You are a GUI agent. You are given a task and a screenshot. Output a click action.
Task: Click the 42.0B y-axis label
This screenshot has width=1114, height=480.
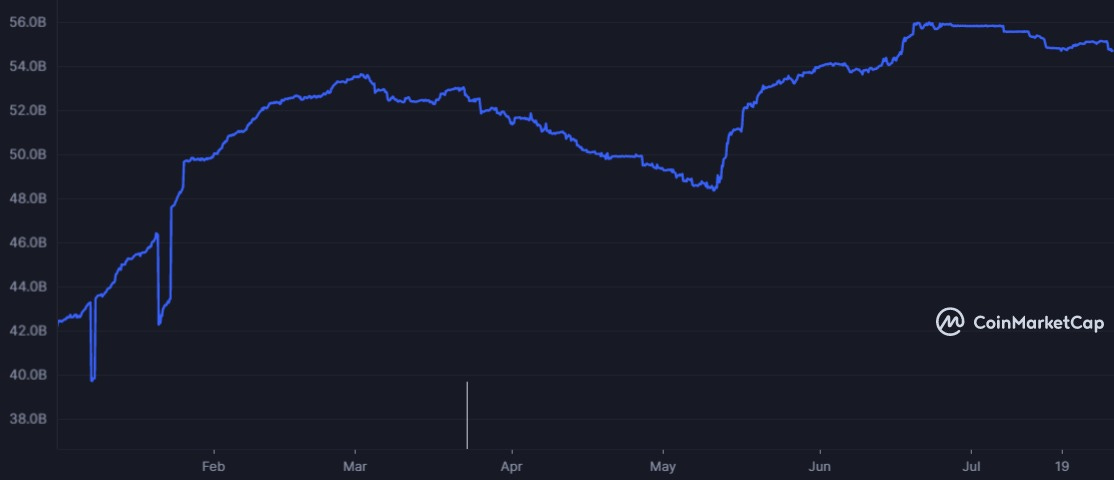pos(28,331)
